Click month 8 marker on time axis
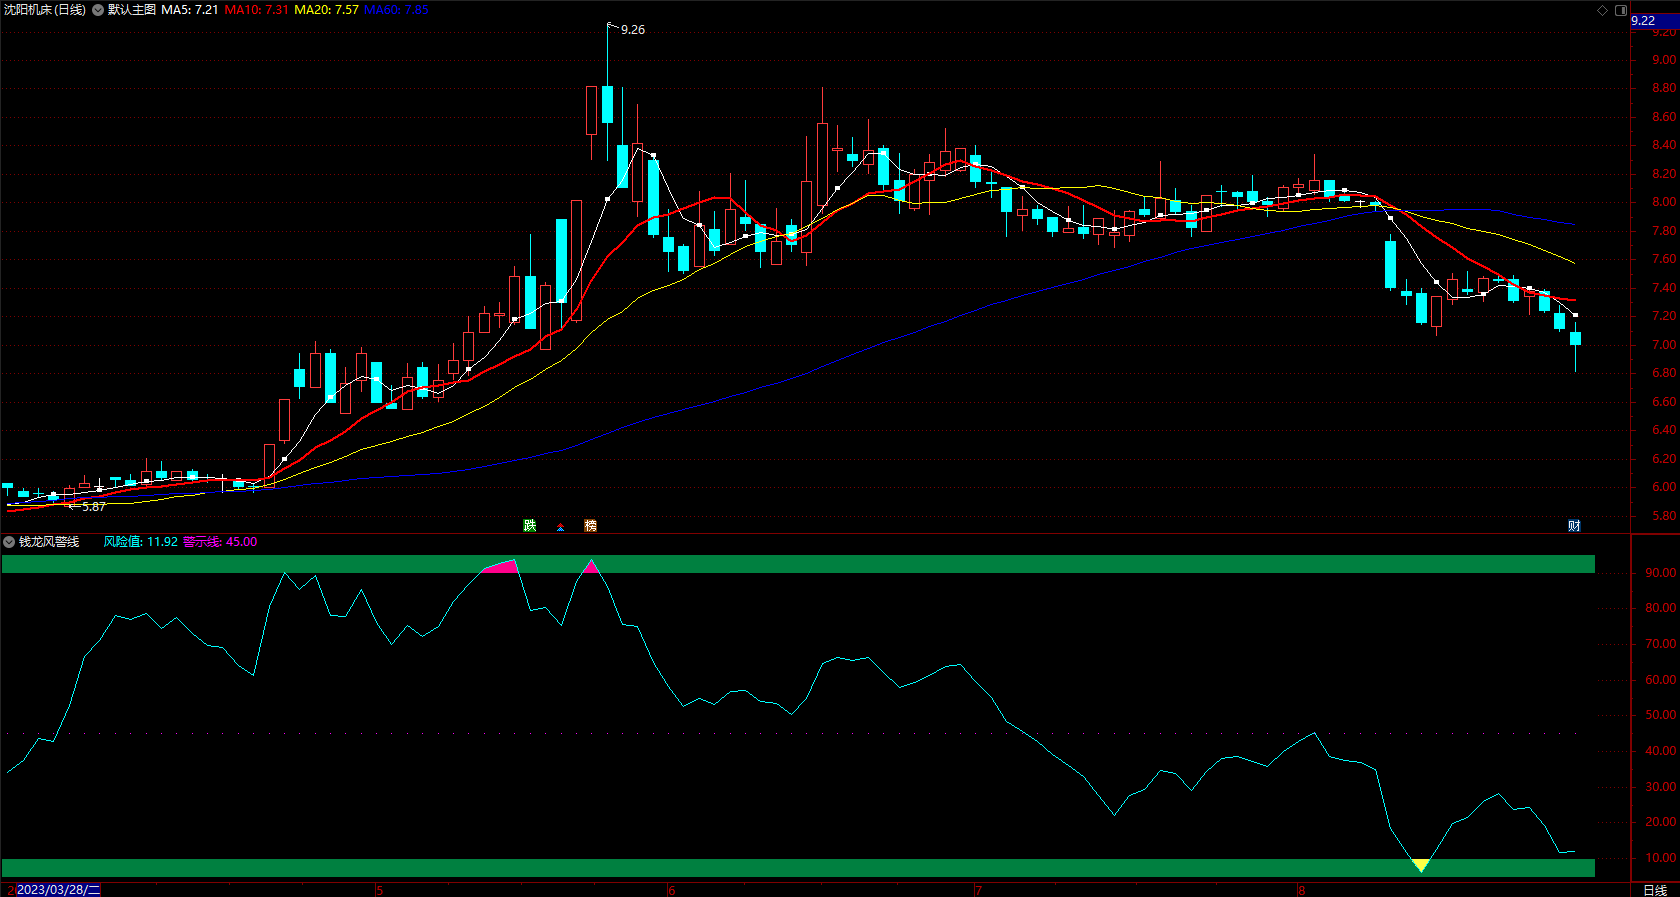The height and width of the screenshot is (897, 1680). click(x=1301, y=890)
